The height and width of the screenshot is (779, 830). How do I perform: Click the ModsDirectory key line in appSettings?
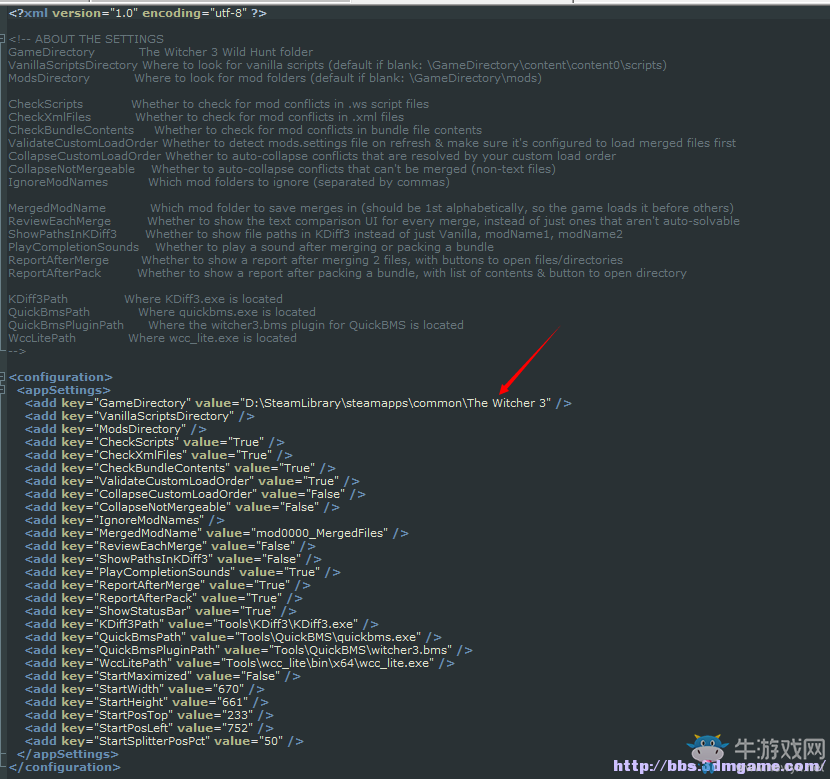116,429
